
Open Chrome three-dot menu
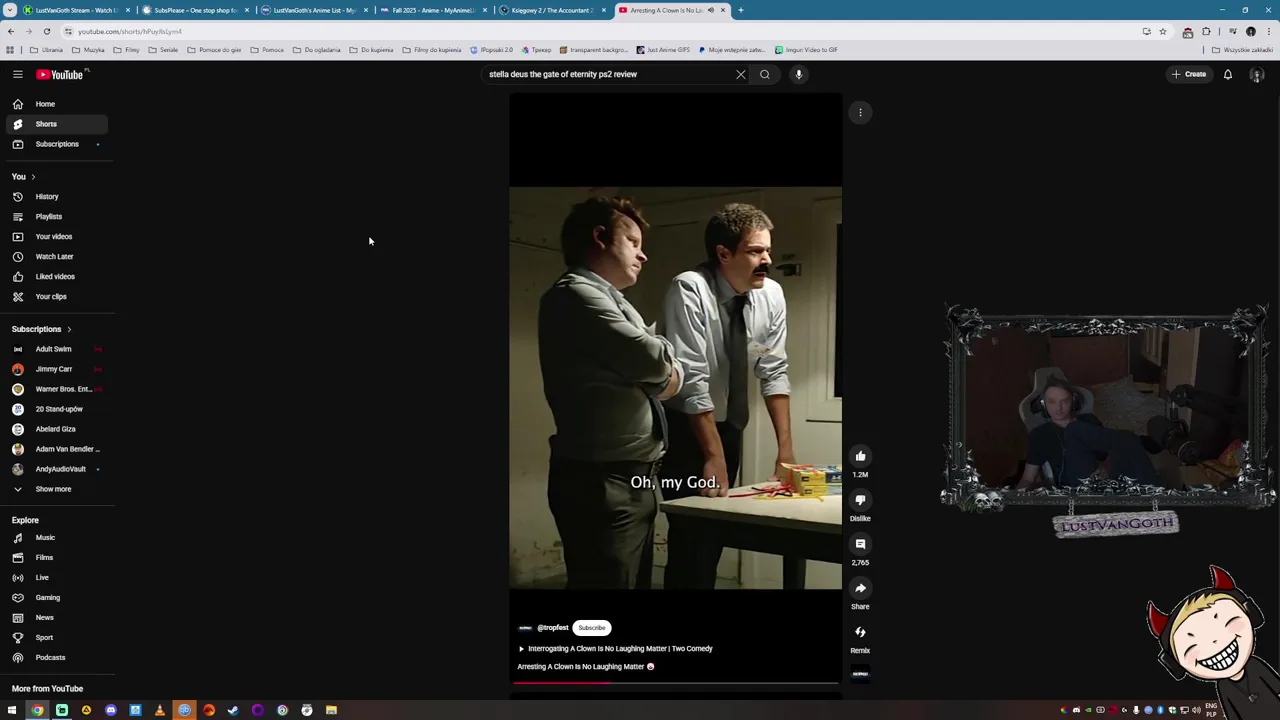pos(1268,31)
